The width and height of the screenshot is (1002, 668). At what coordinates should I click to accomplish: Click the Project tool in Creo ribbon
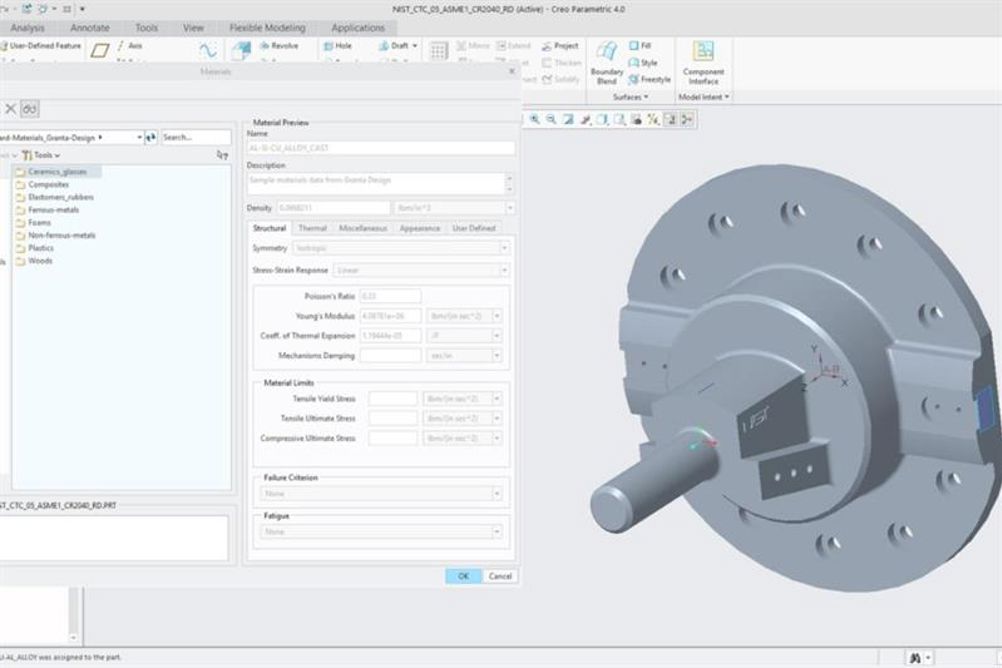(x=560, y=45)
